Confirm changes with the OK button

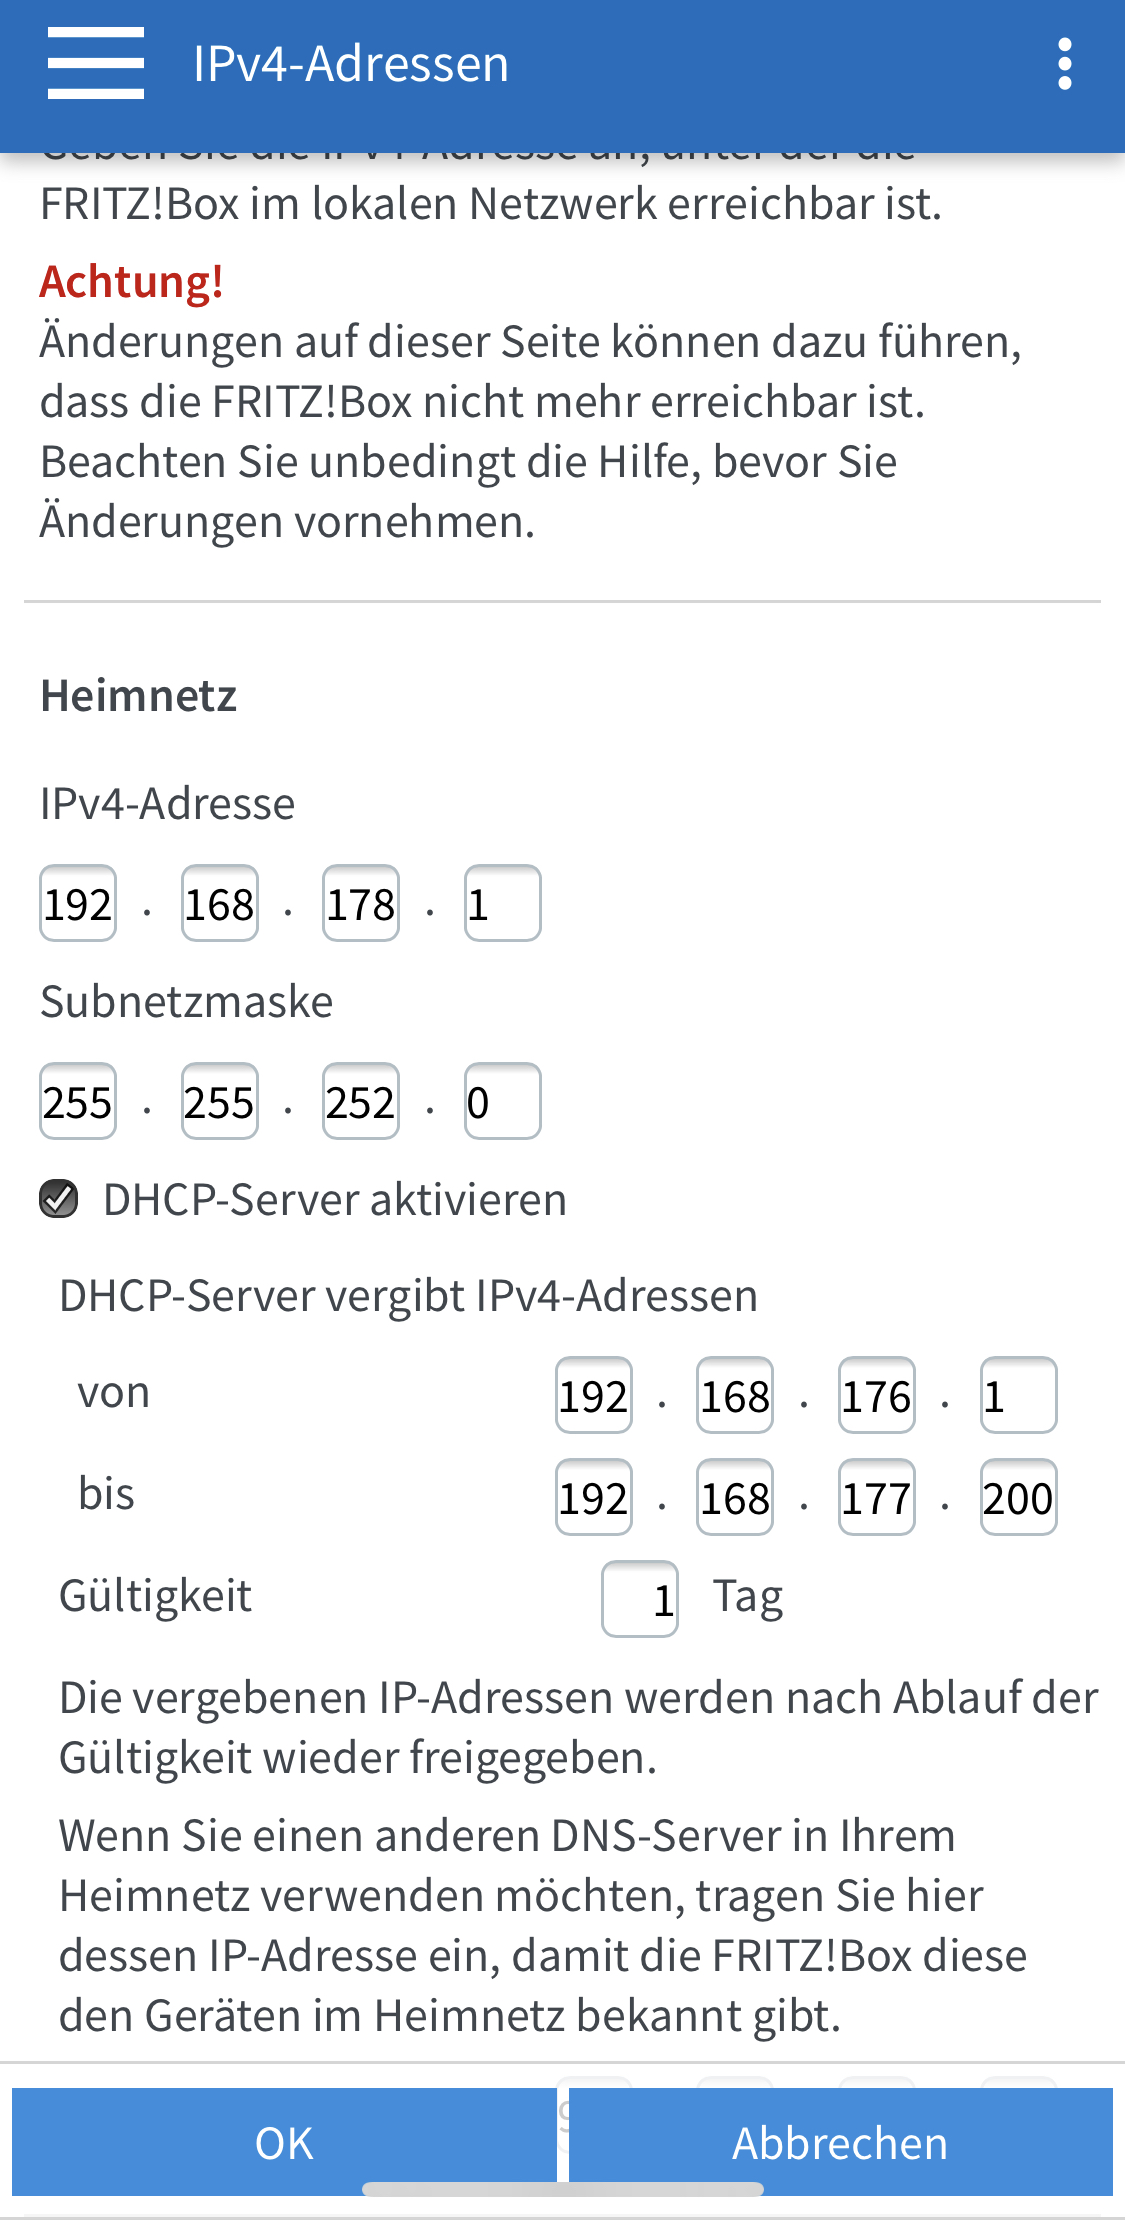click(284, 2142)
